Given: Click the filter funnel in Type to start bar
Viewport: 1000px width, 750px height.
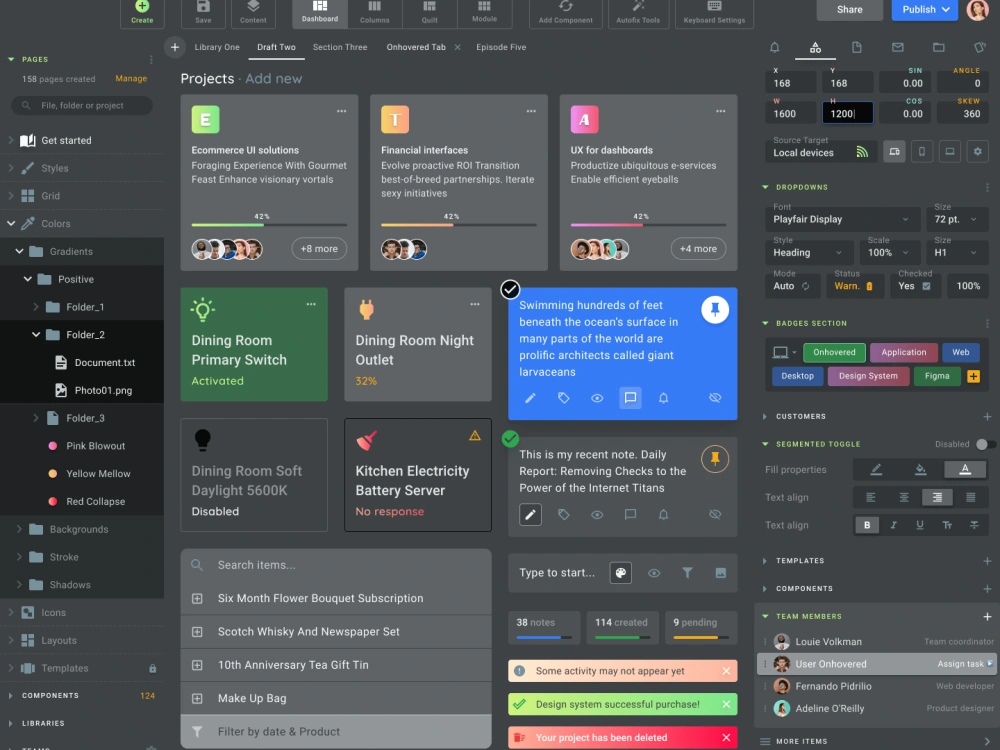Looking at the screenshot, I should coord(688,573).
